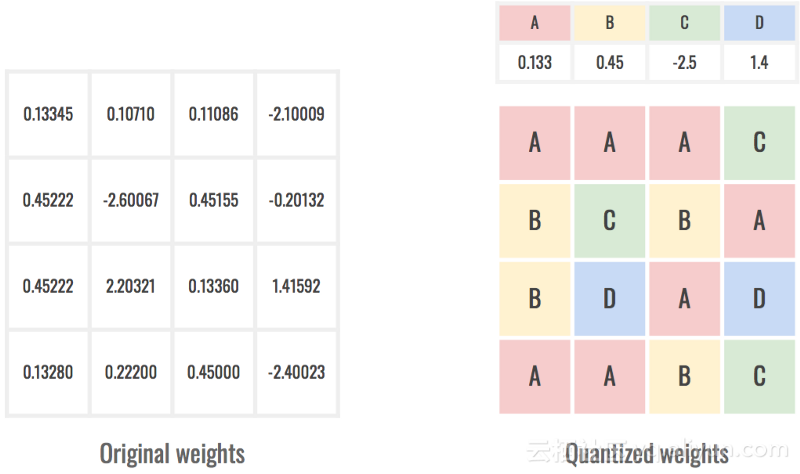Click the 0.133 codebook value
The width and height of the screenshot is (800, 474).
click(x=535, y=62)
